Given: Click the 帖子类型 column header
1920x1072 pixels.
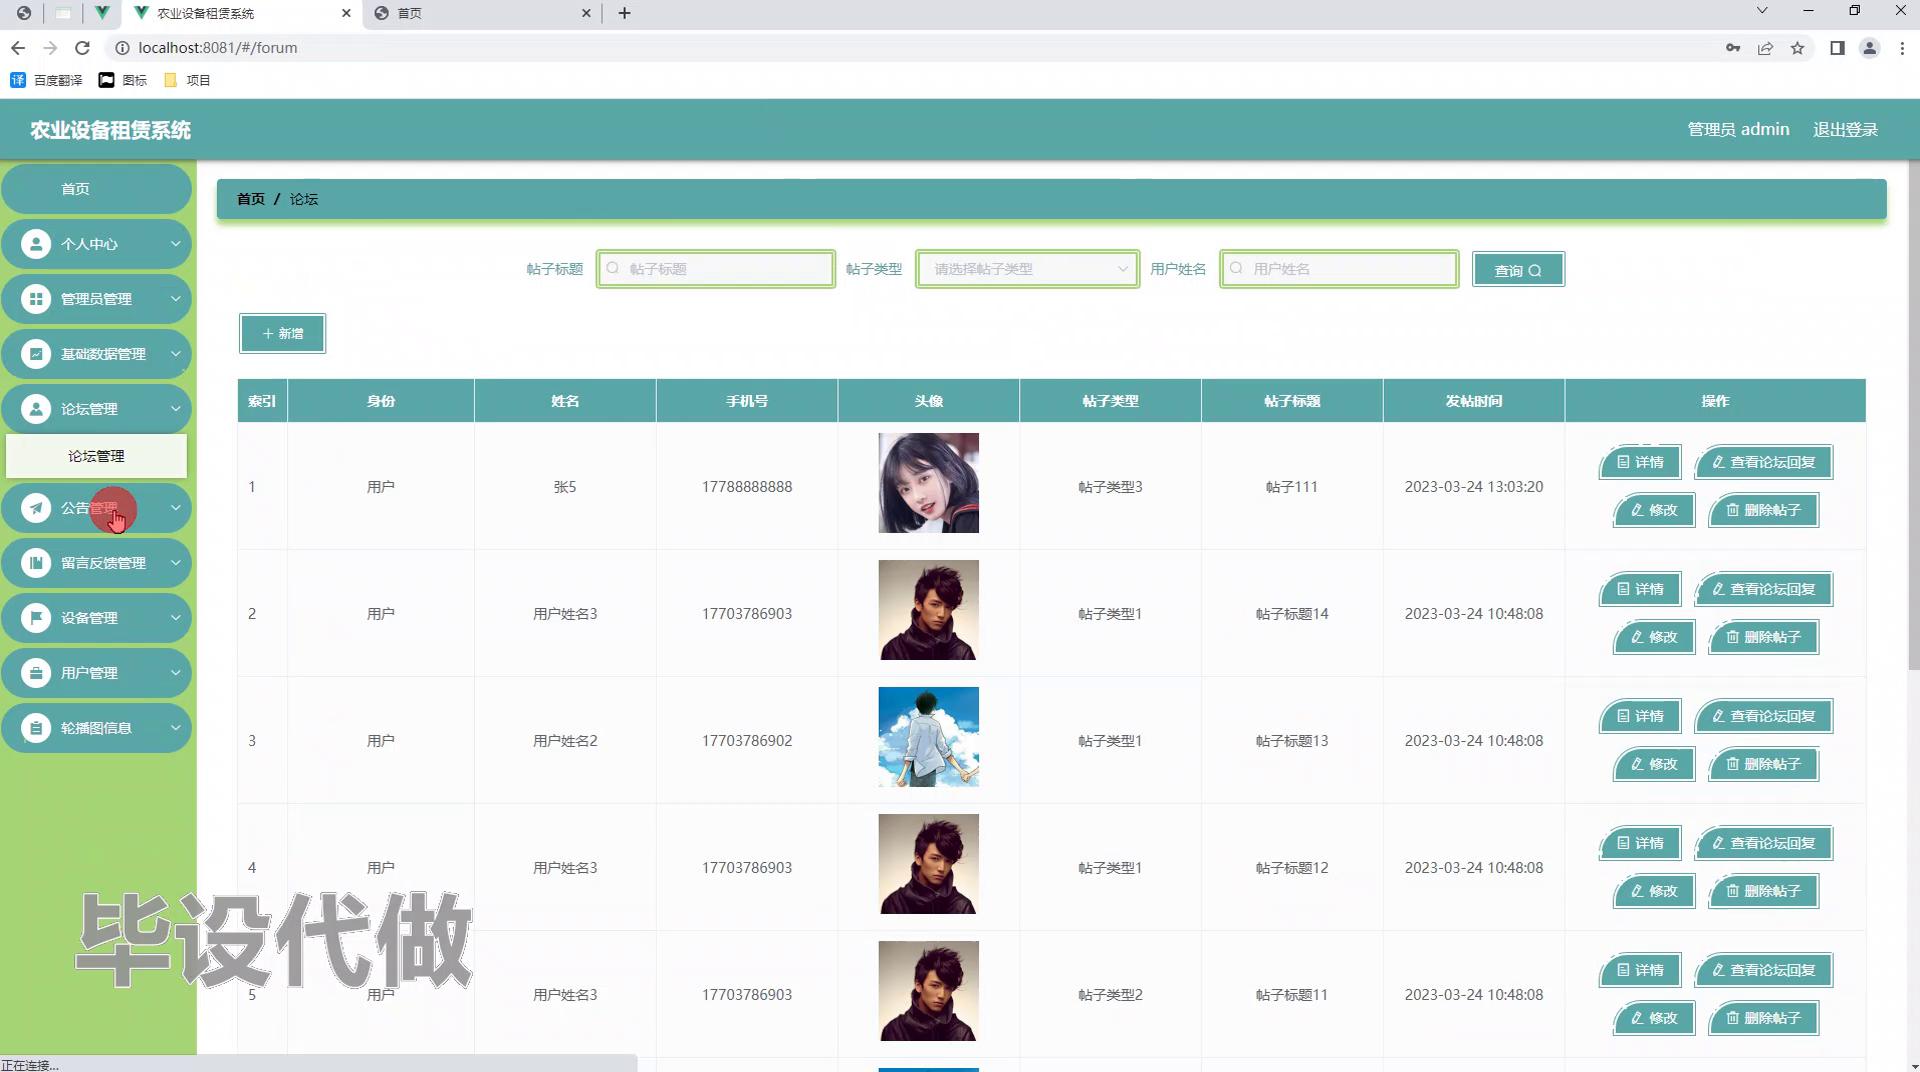Looking at the screenshot, I should pyautogui.click(x=1110, y=401).
